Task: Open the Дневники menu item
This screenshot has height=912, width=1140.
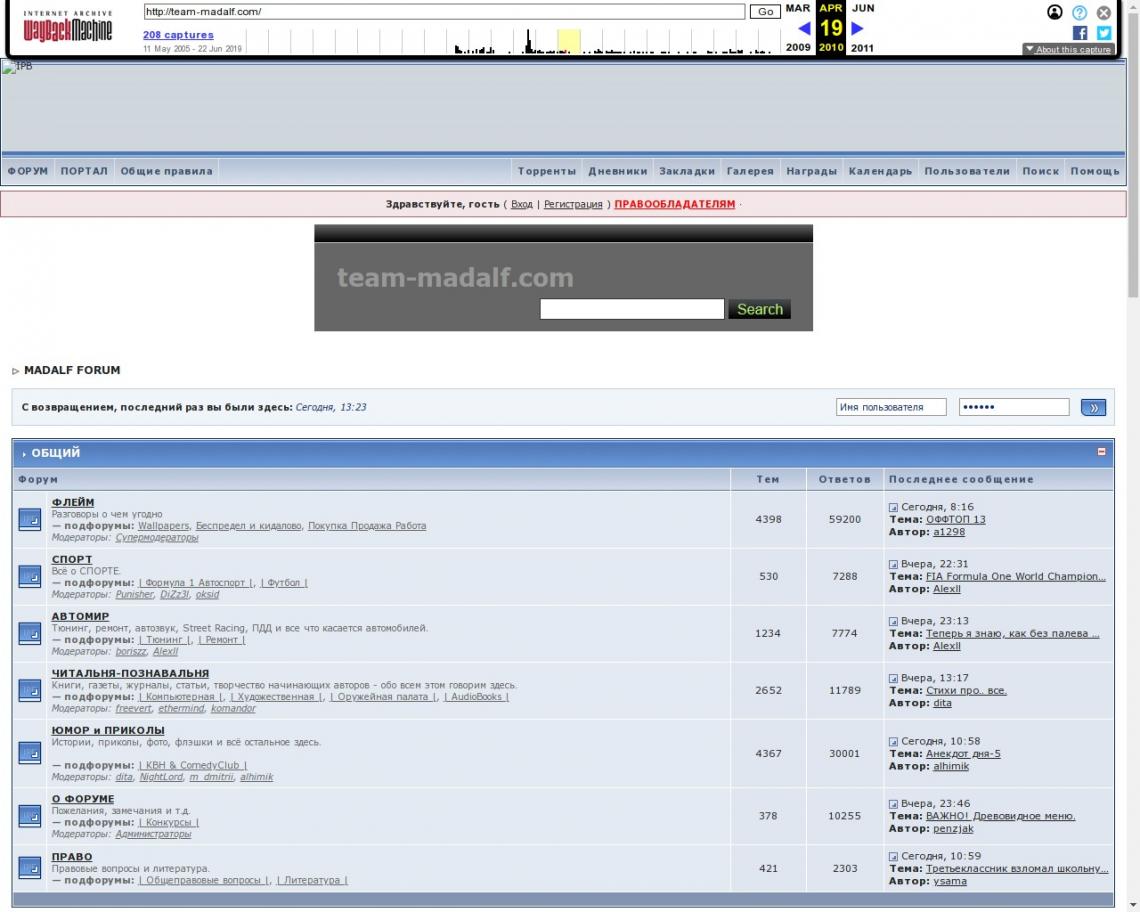Action: click(617, 171)
